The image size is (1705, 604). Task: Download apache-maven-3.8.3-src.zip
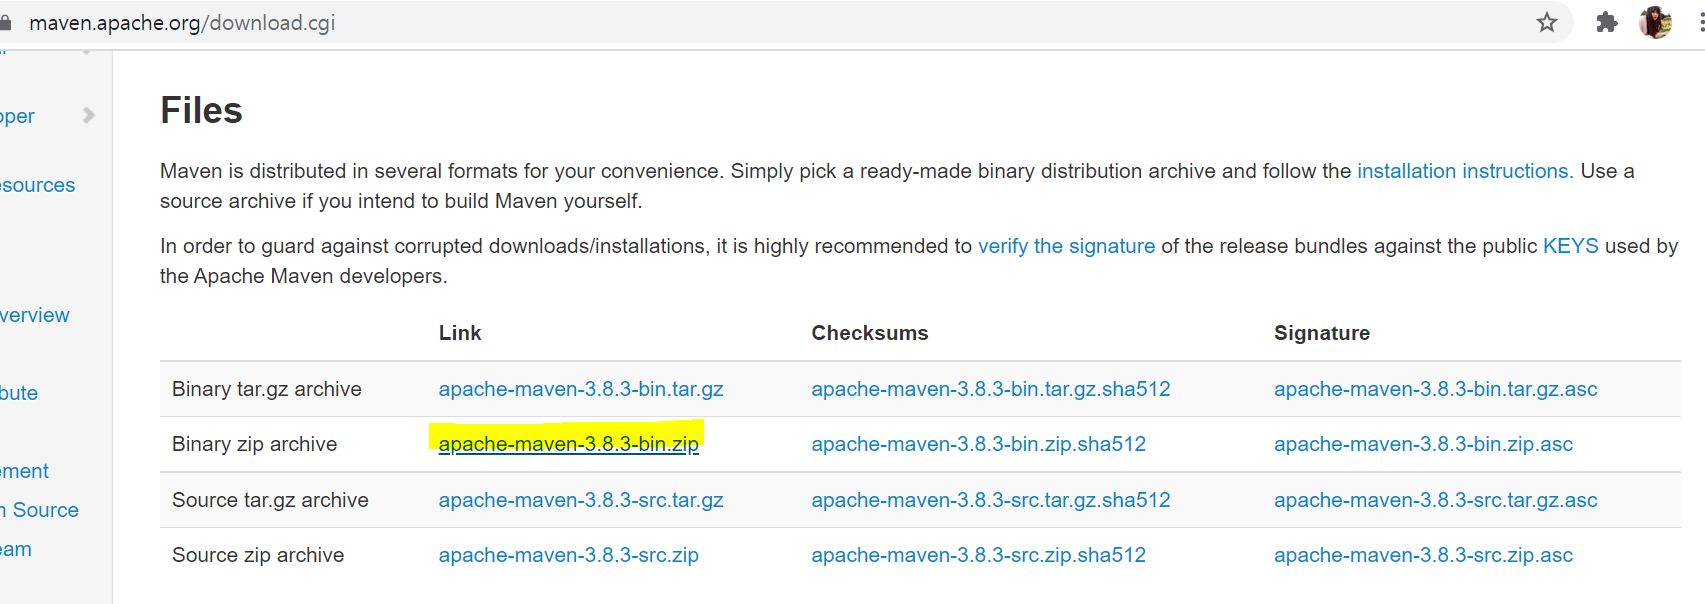(568, 555)
